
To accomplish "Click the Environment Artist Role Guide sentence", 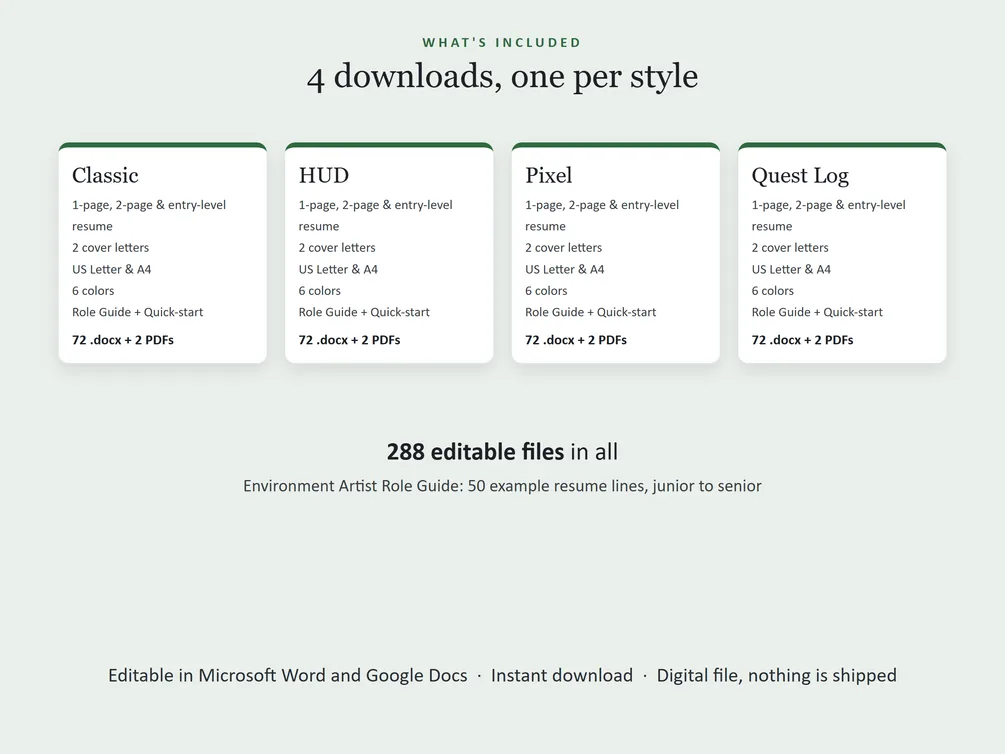I will pyautogui.click(x=502, y=486).
